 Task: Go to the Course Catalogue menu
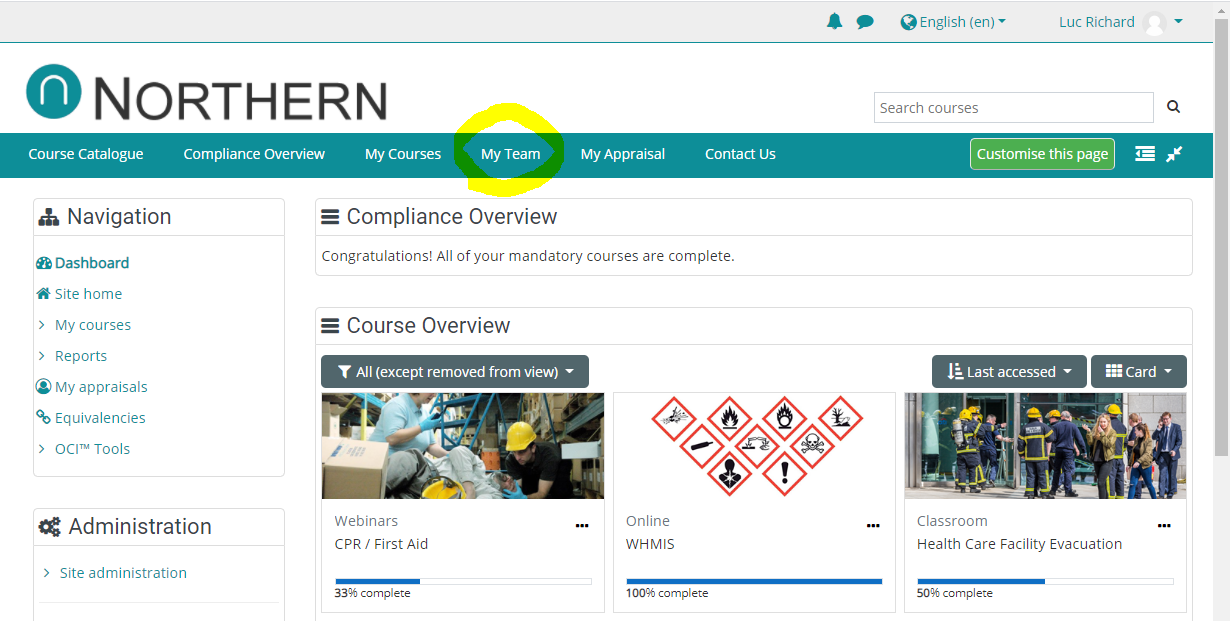click(86, 154)
